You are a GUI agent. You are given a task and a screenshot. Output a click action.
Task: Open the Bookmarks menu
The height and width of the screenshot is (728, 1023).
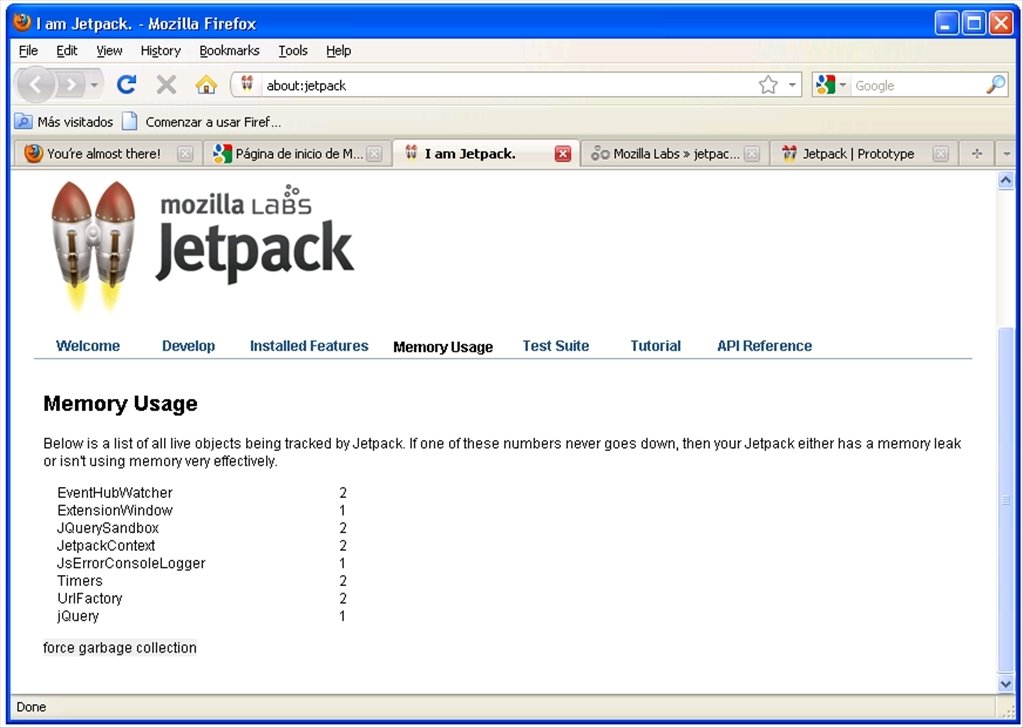229,50
